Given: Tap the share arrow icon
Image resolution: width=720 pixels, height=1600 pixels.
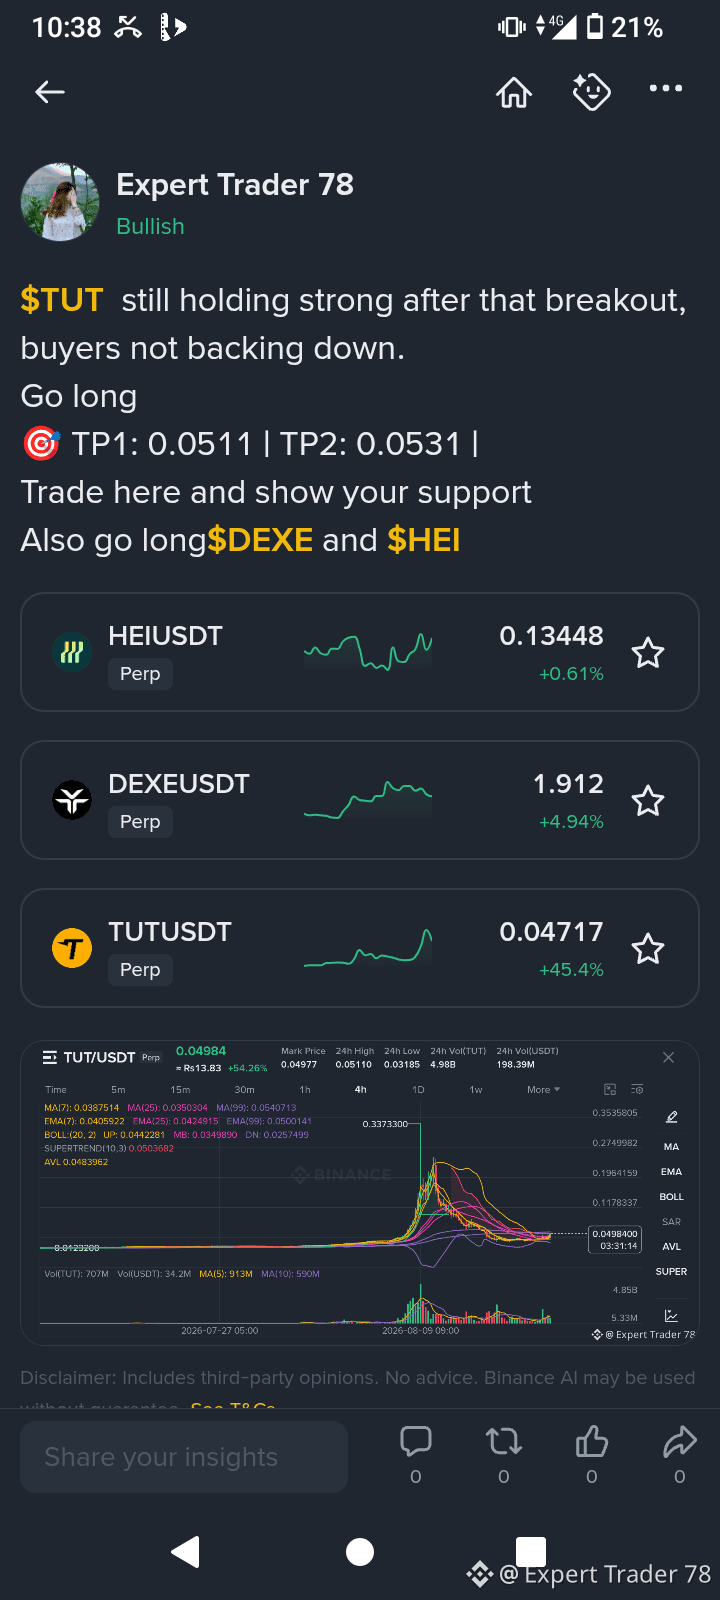Looking at the screenshot, I should click(x=680, y=1441).
